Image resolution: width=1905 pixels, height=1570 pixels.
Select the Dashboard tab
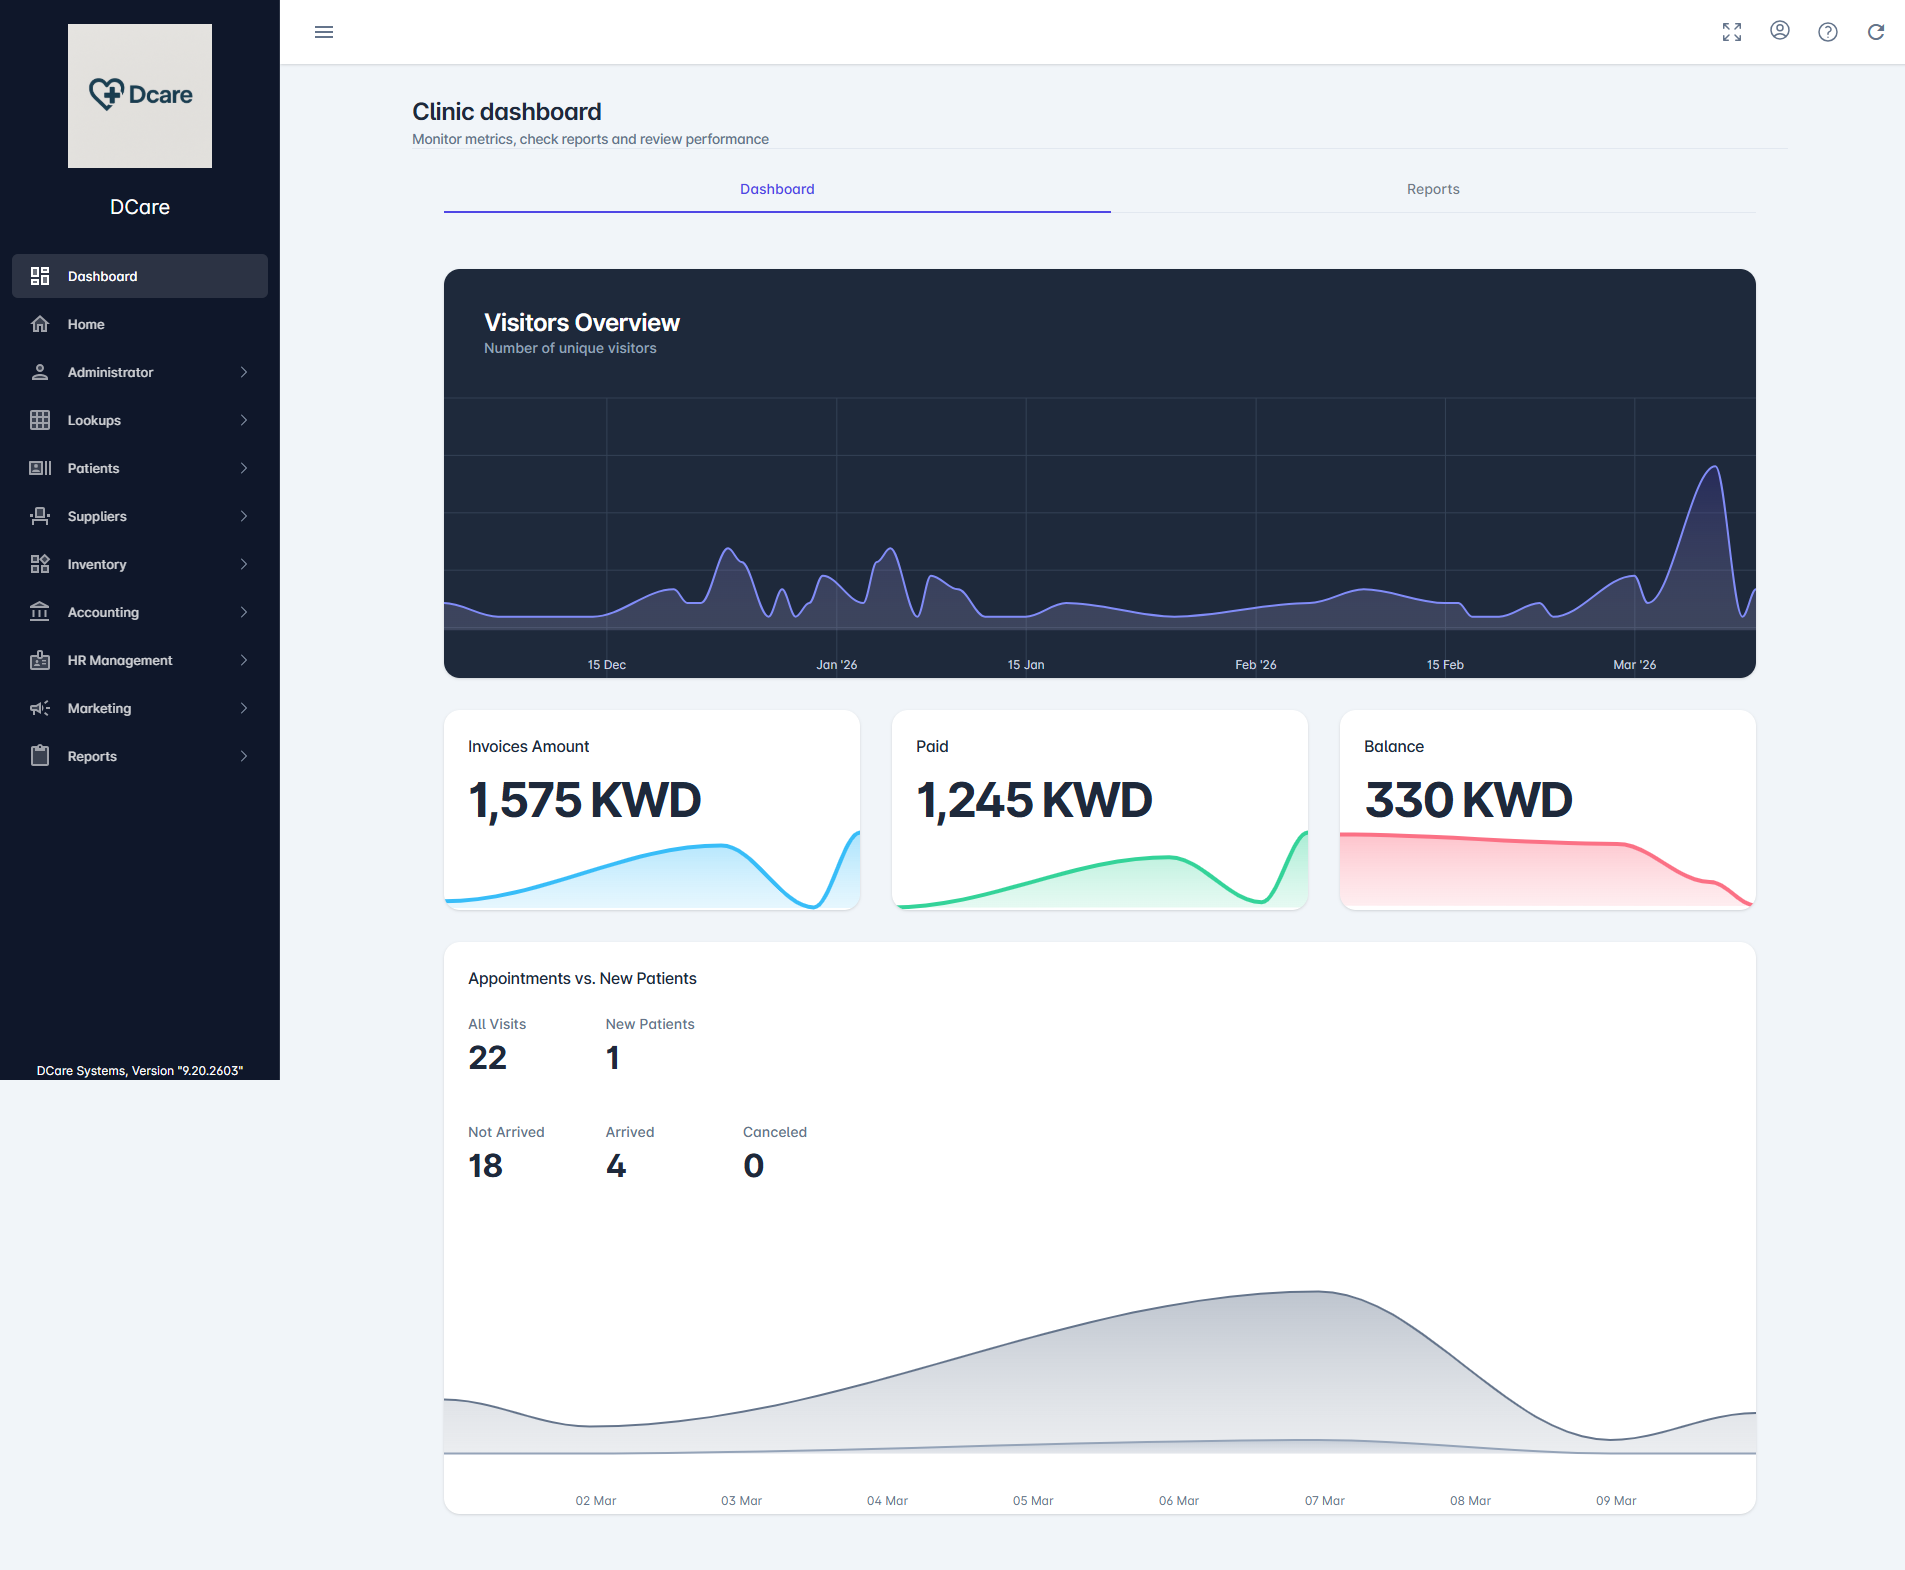[777, 189]
